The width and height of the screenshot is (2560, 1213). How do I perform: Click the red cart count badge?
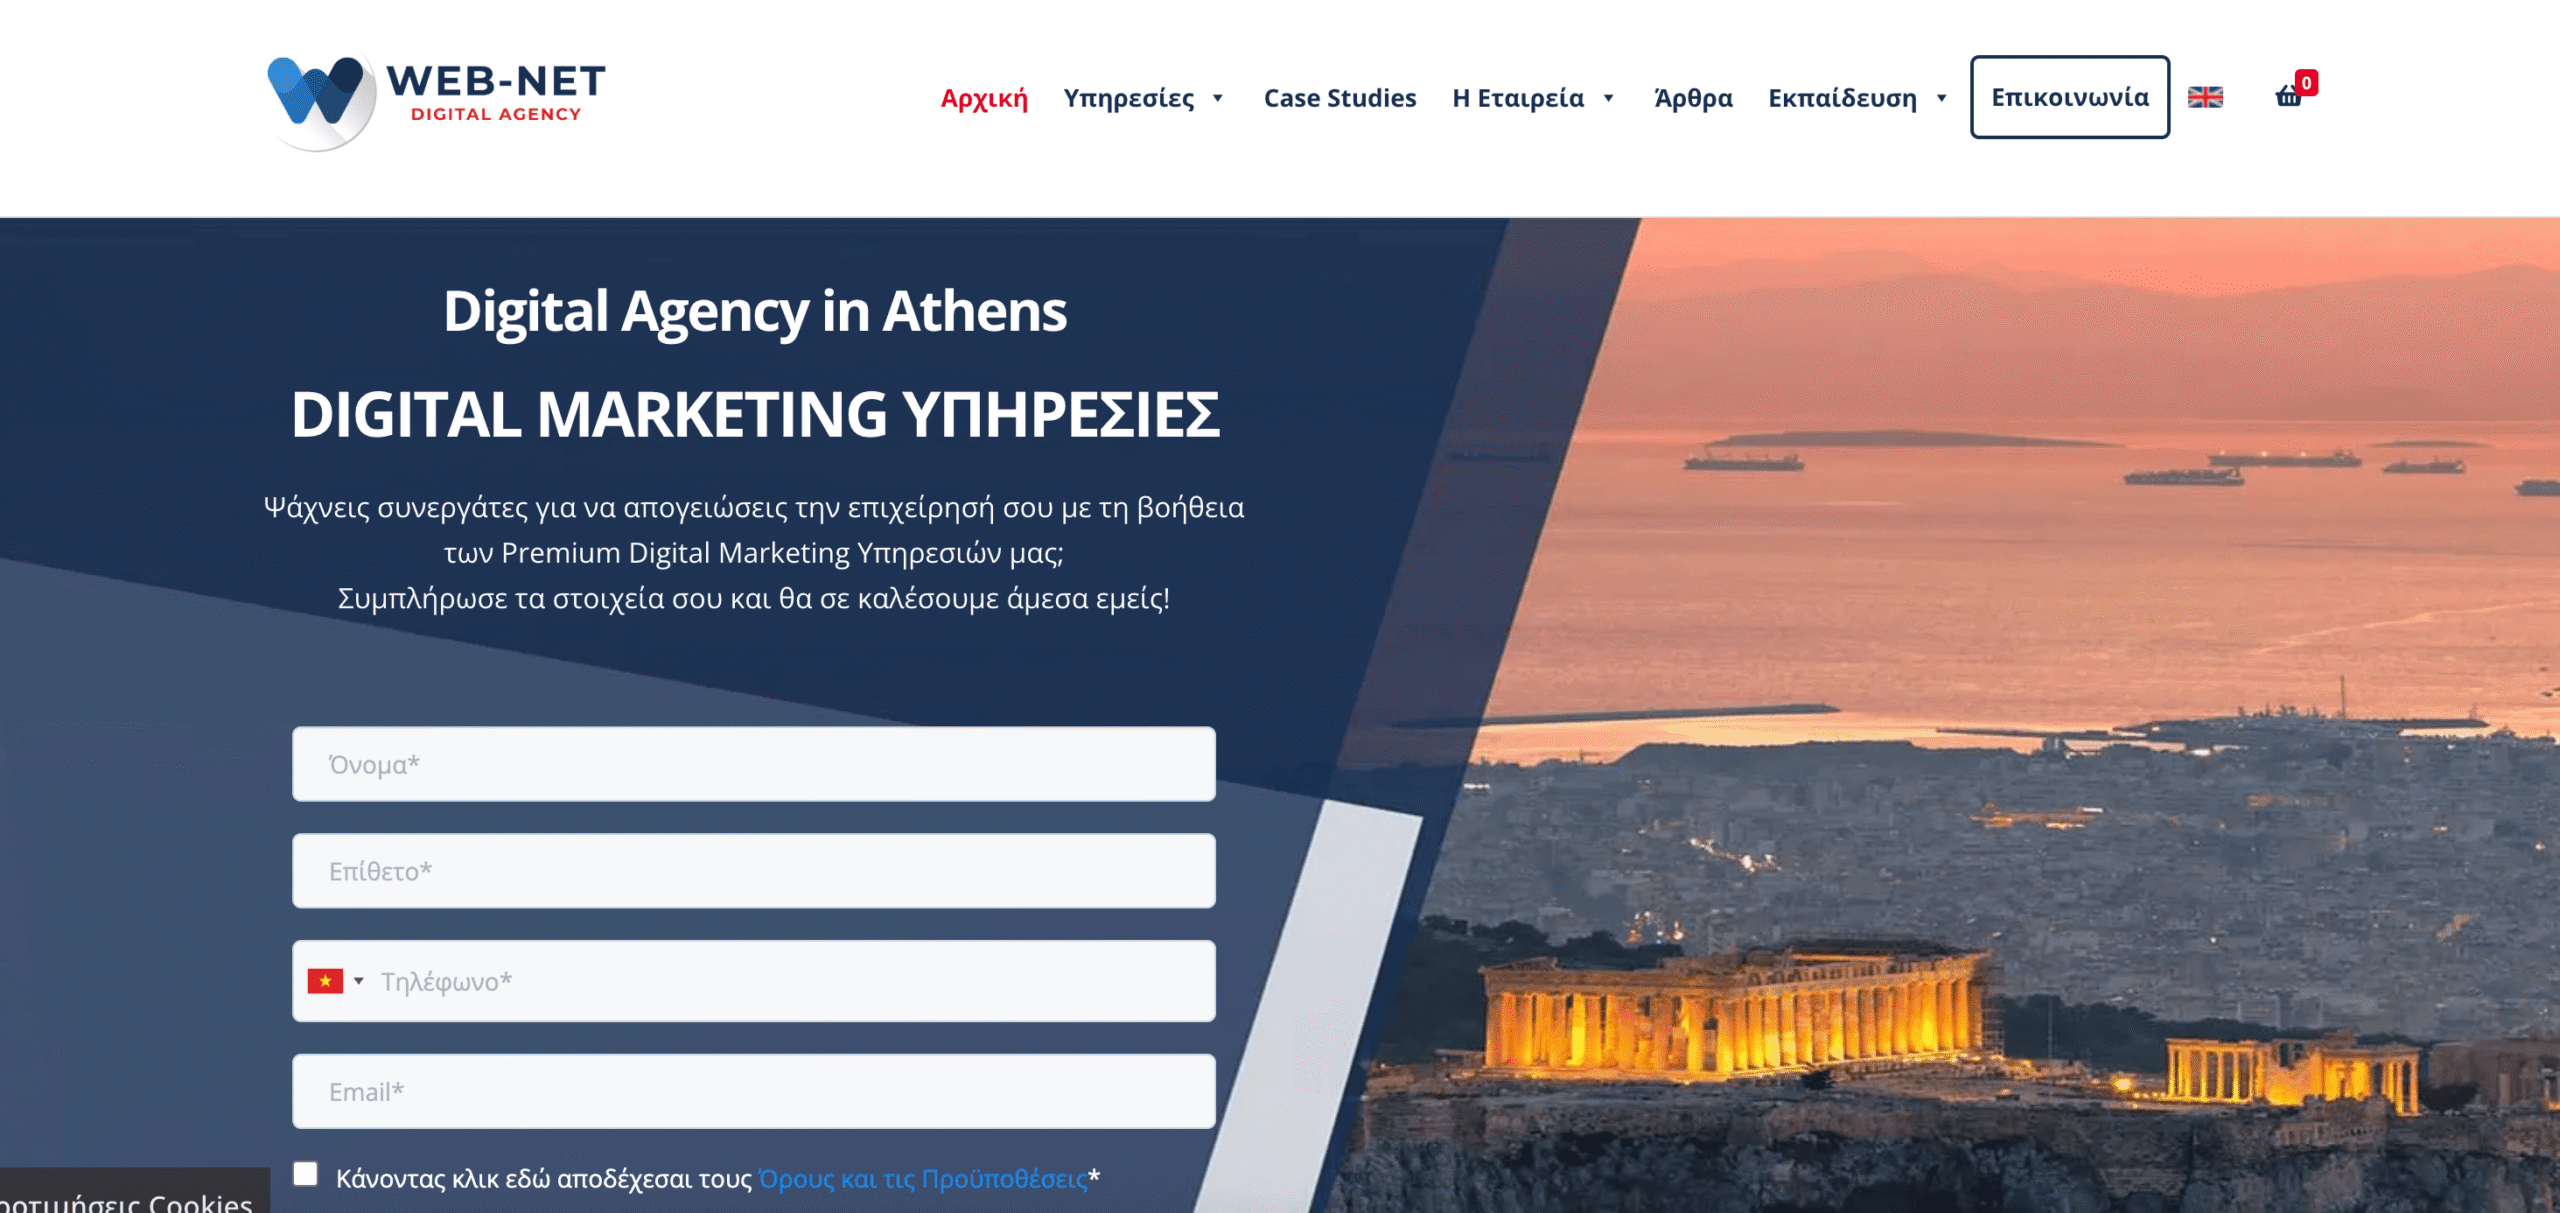click(x=2306, y=83)
